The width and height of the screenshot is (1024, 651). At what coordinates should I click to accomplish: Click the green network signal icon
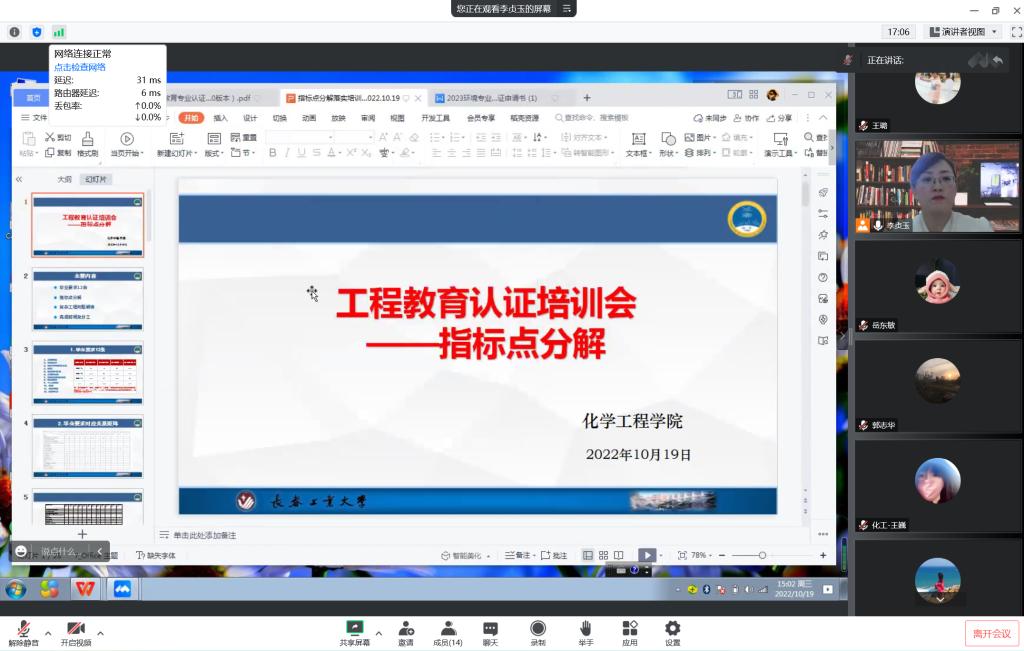(x=59, y=32)
